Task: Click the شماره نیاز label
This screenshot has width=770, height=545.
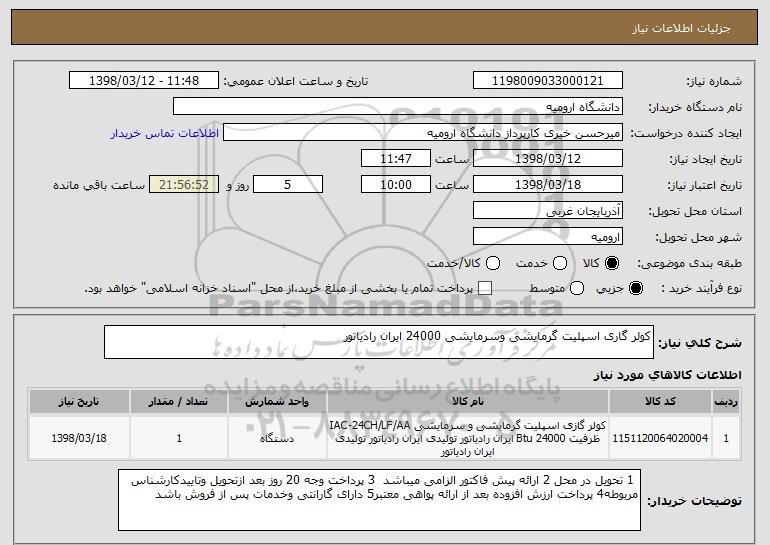Action: pos(714,81)
